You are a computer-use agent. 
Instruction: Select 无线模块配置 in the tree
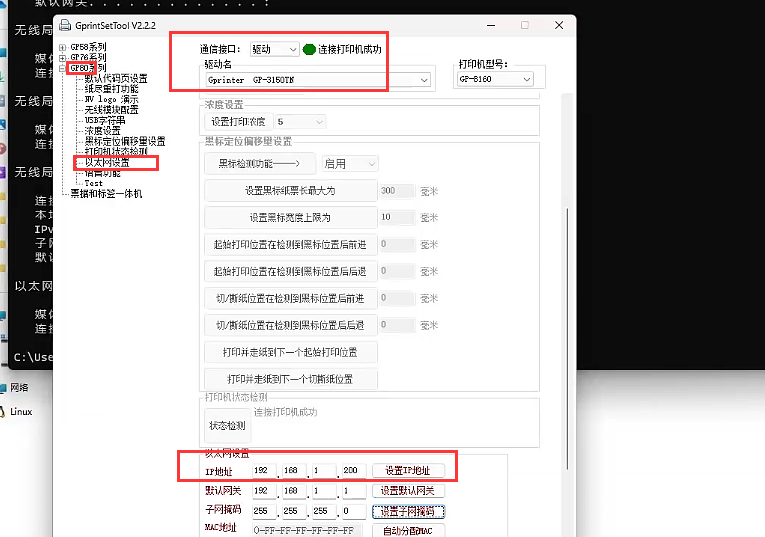112,110
